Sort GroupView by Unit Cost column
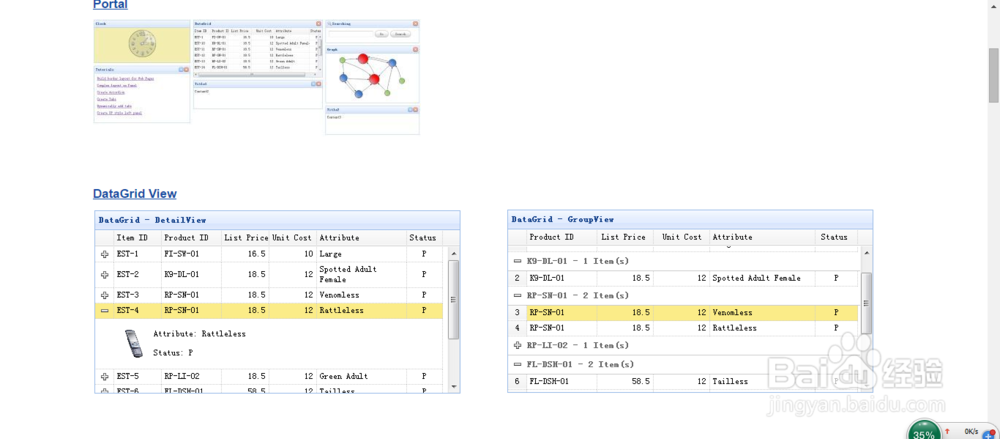This screenshot has width=1000, height=439. (x=681, y=237)
